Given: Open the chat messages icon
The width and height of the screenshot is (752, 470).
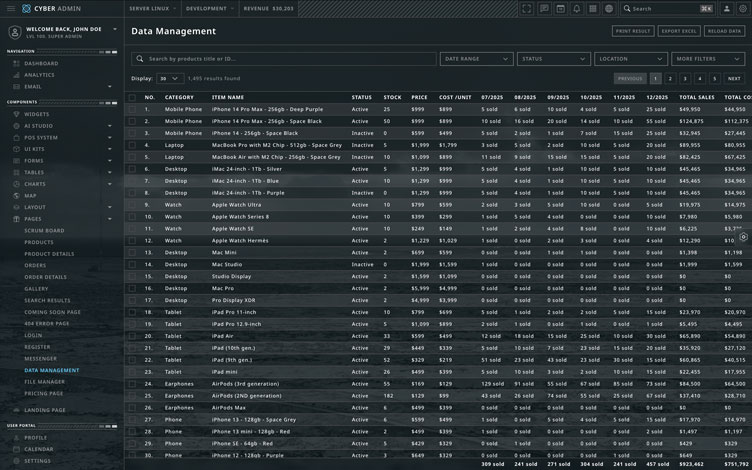Looking at the screenshot, I should point(544,8).
